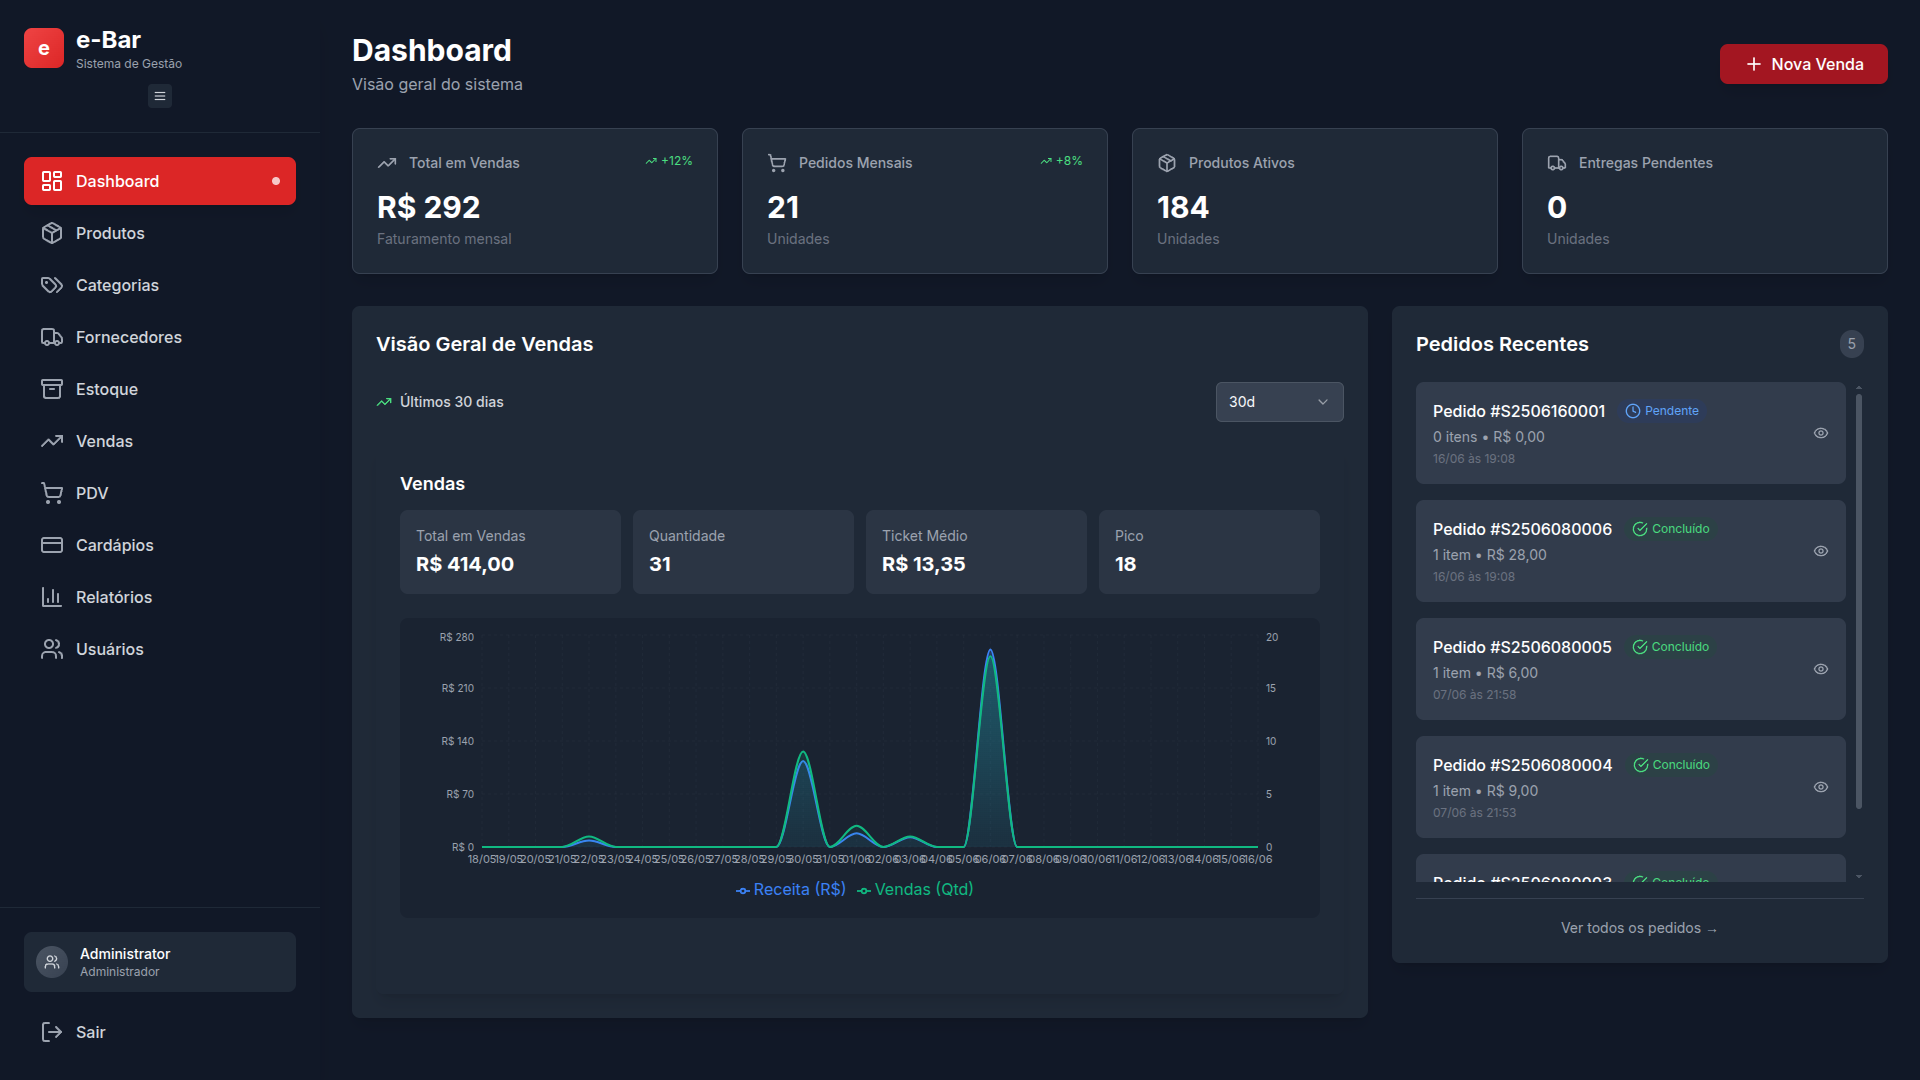Open Ver todos os pedidos link

[x=1637, y=928]
